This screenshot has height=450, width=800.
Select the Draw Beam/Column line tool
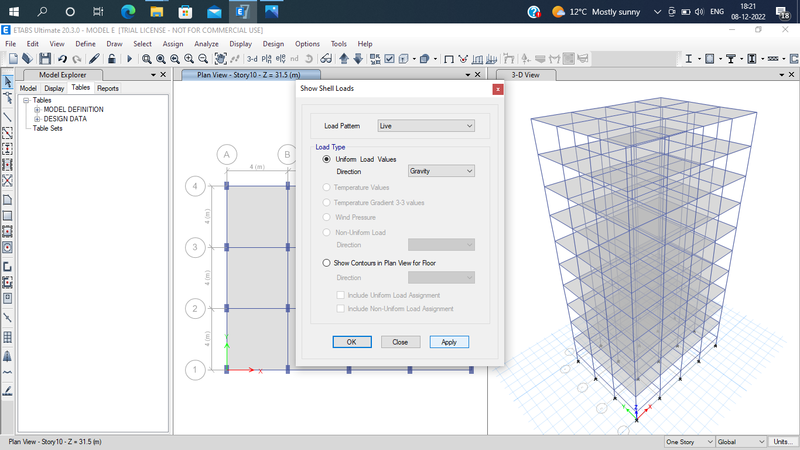8,117
